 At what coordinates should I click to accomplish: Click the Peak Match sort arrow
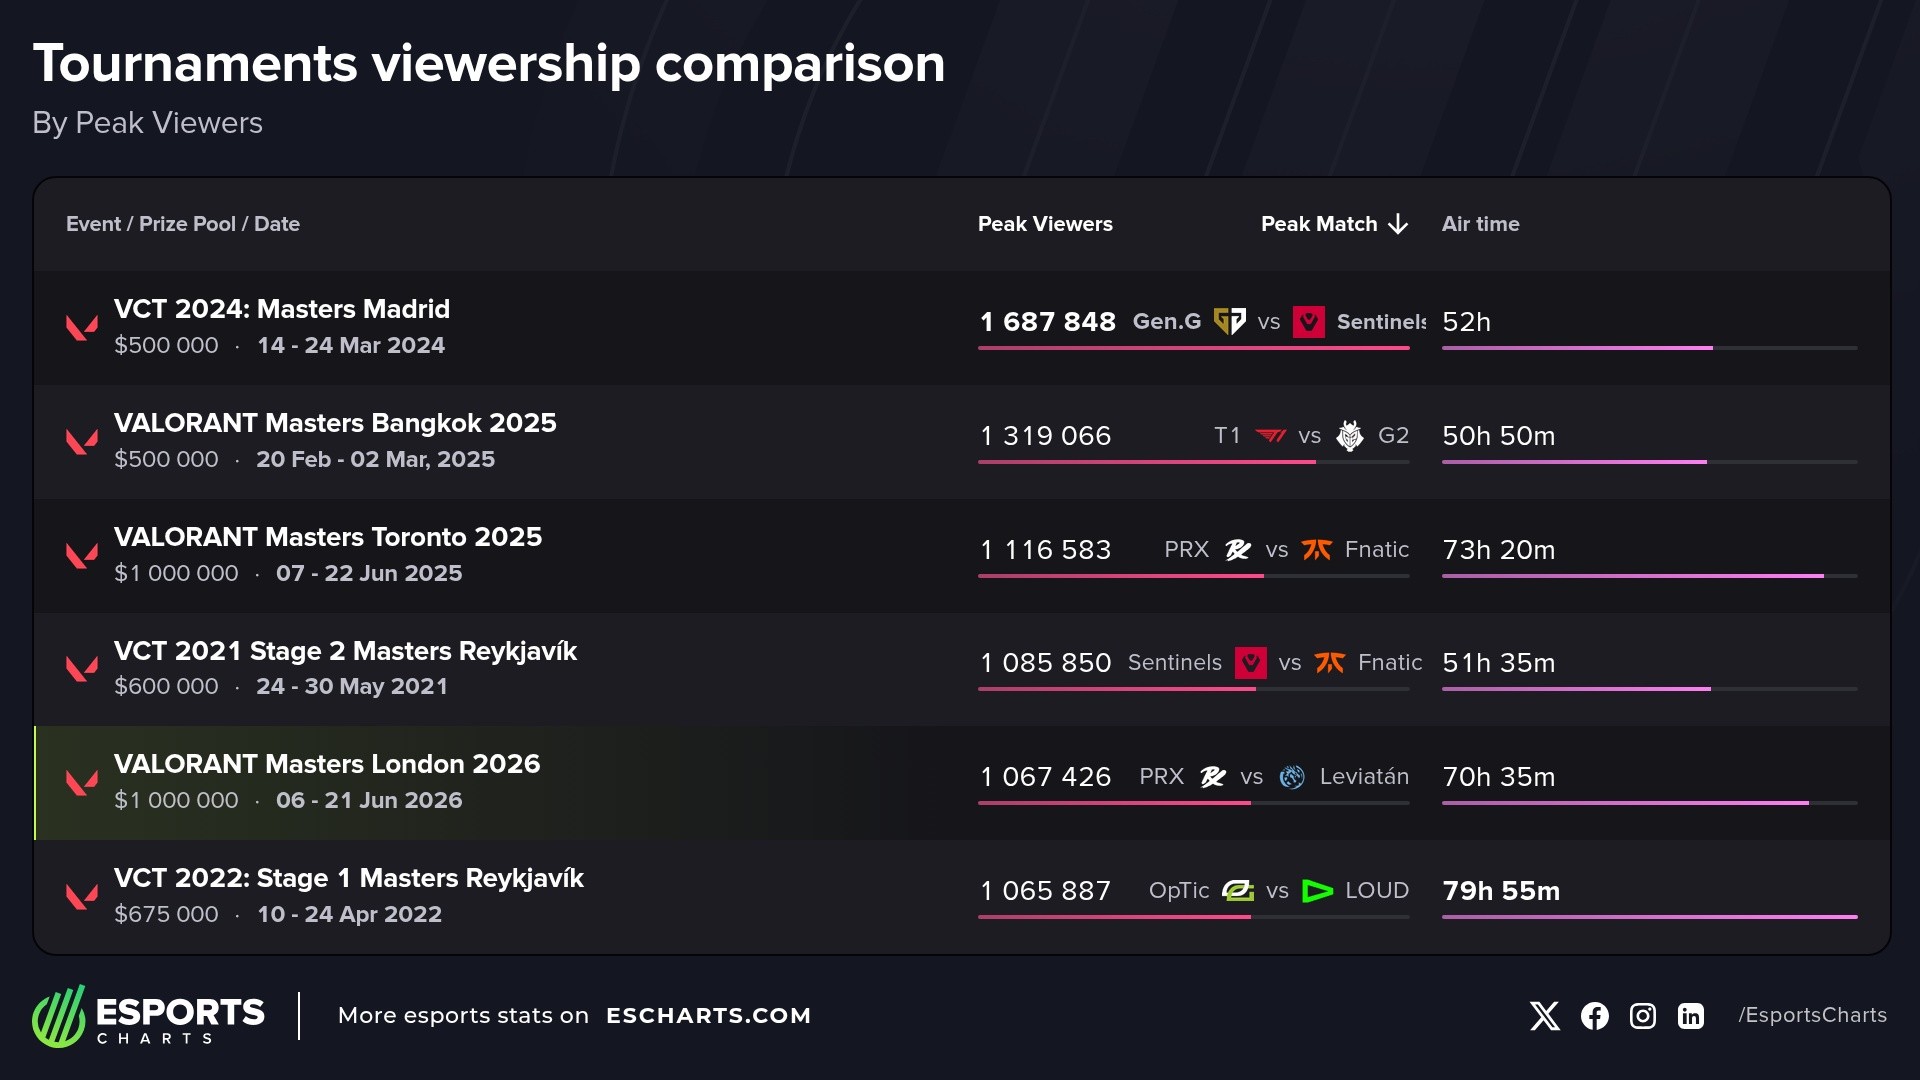point(1399,224)
